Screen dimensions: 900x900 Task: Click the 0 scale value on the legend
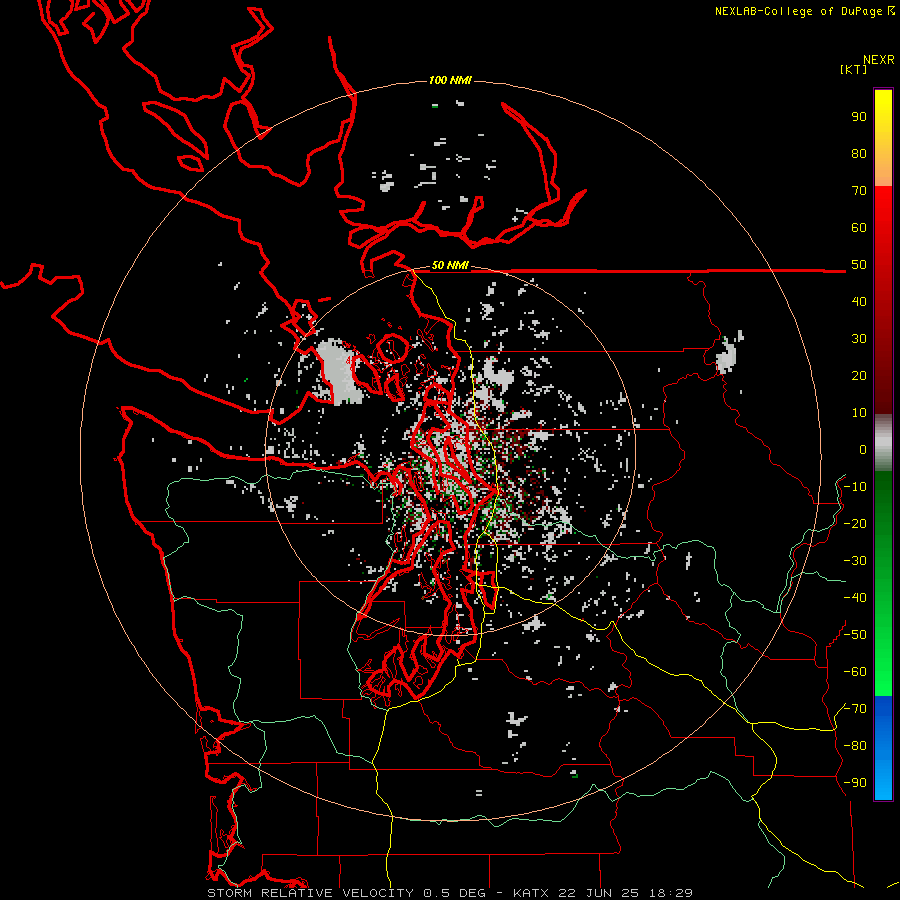(x=863, y=449)
